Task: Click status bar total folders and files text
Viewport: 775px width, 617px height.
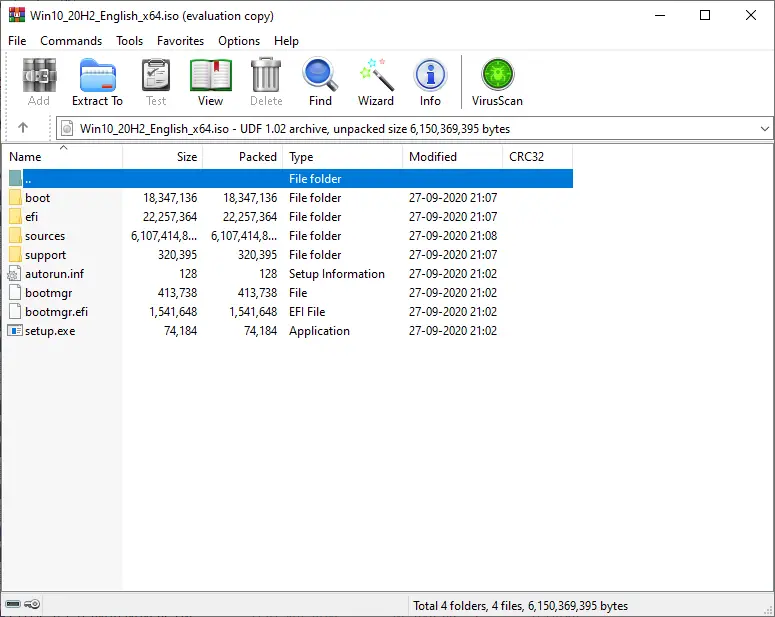Action: pos(520,606)
